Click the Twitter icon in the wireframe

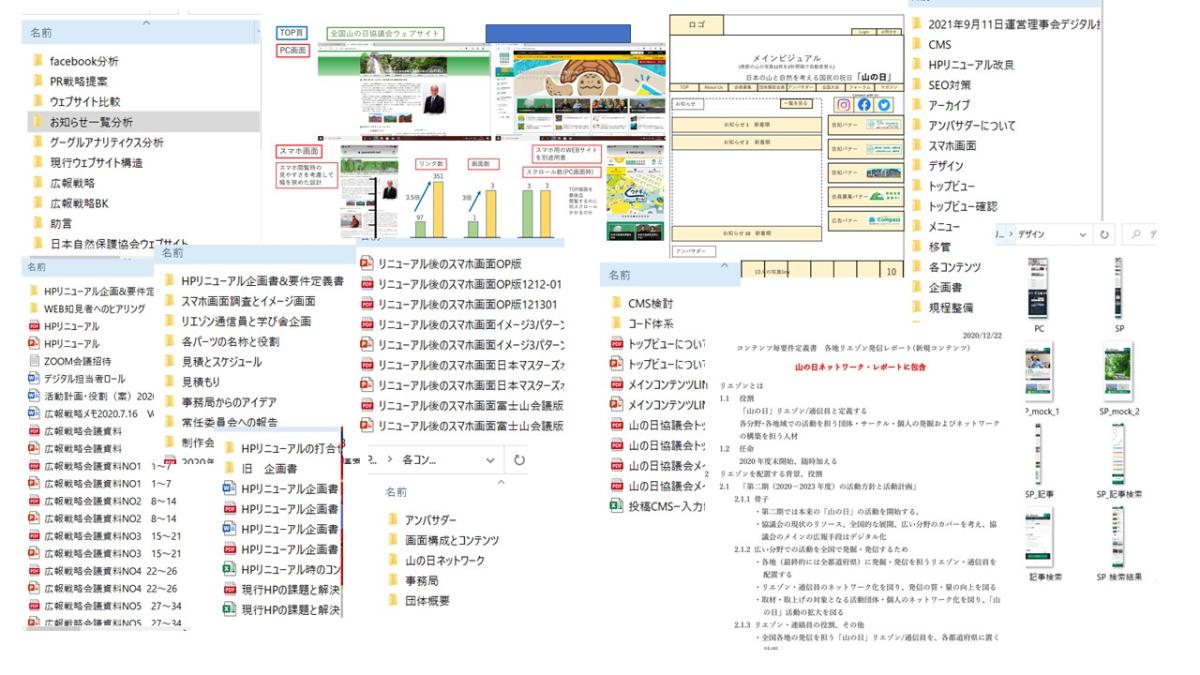click(x=883, y=104)
